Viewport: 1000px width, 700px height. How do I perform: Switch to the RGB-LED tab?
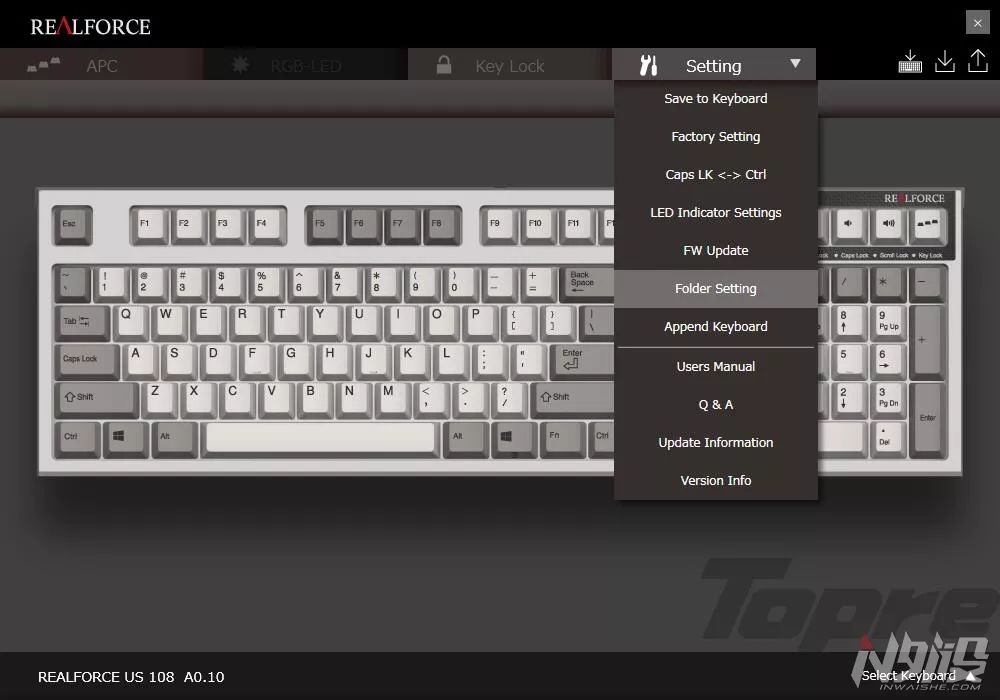click(306, 64)
